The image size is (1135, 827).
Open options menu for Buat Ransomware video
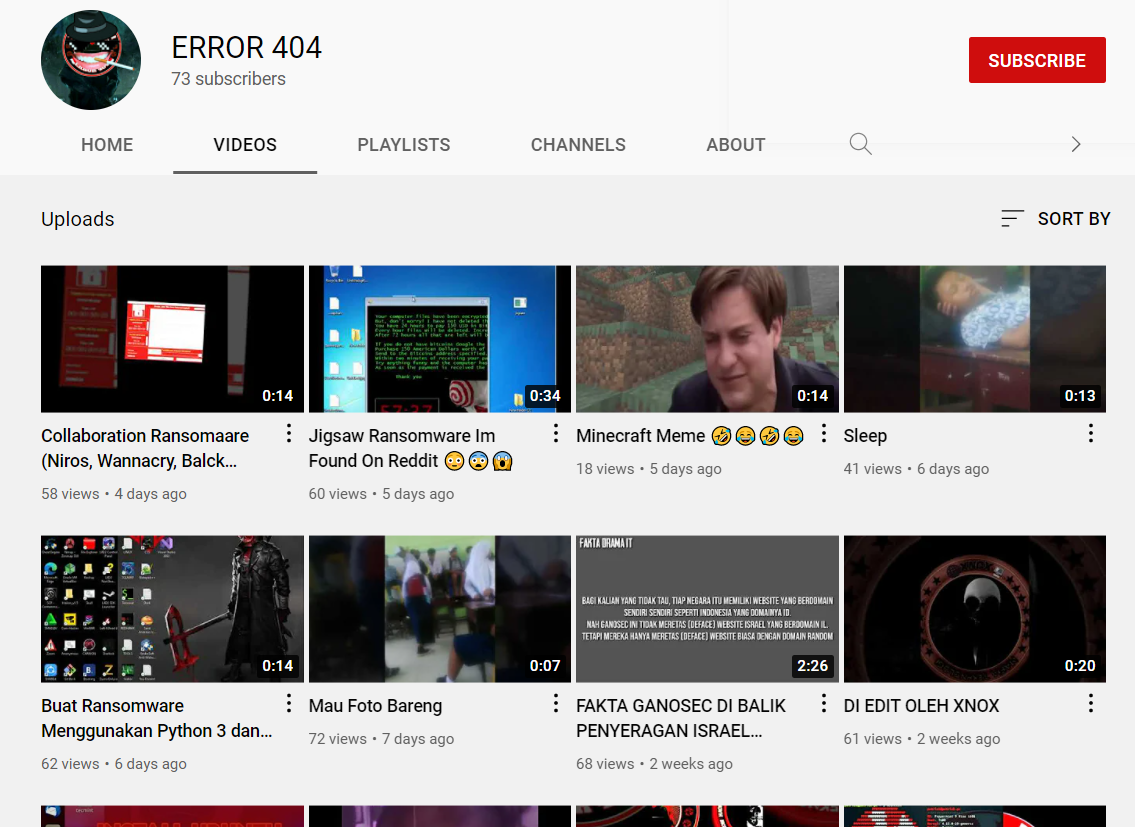[x=288, y=703]
